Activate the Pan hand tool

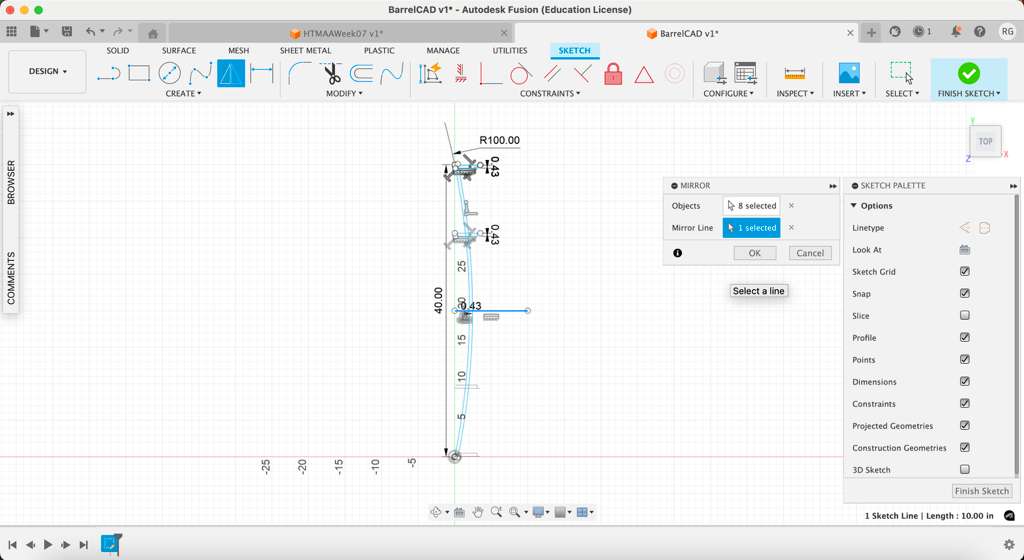478,512
